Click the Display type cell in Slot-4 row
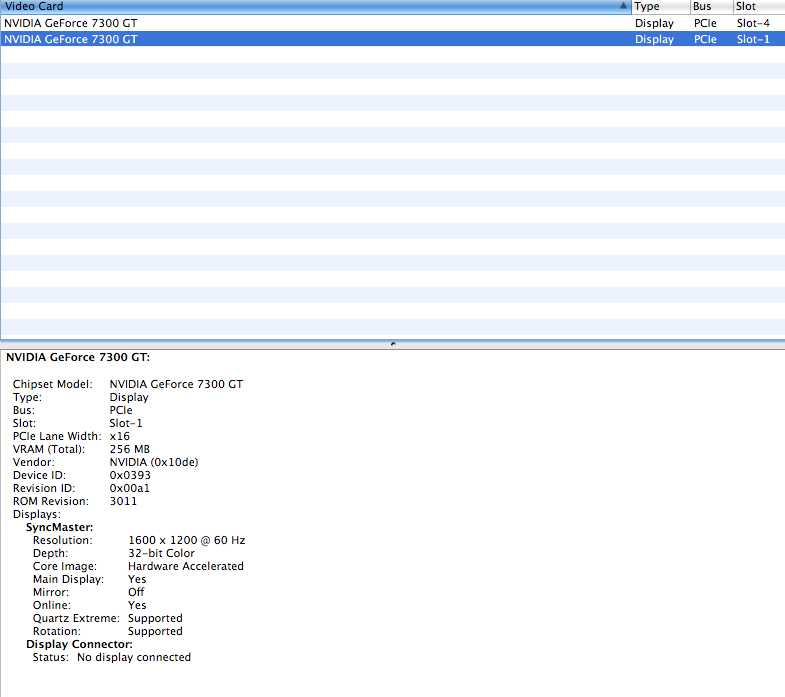This screenshot has height=697, width=785. coord(654,23)
